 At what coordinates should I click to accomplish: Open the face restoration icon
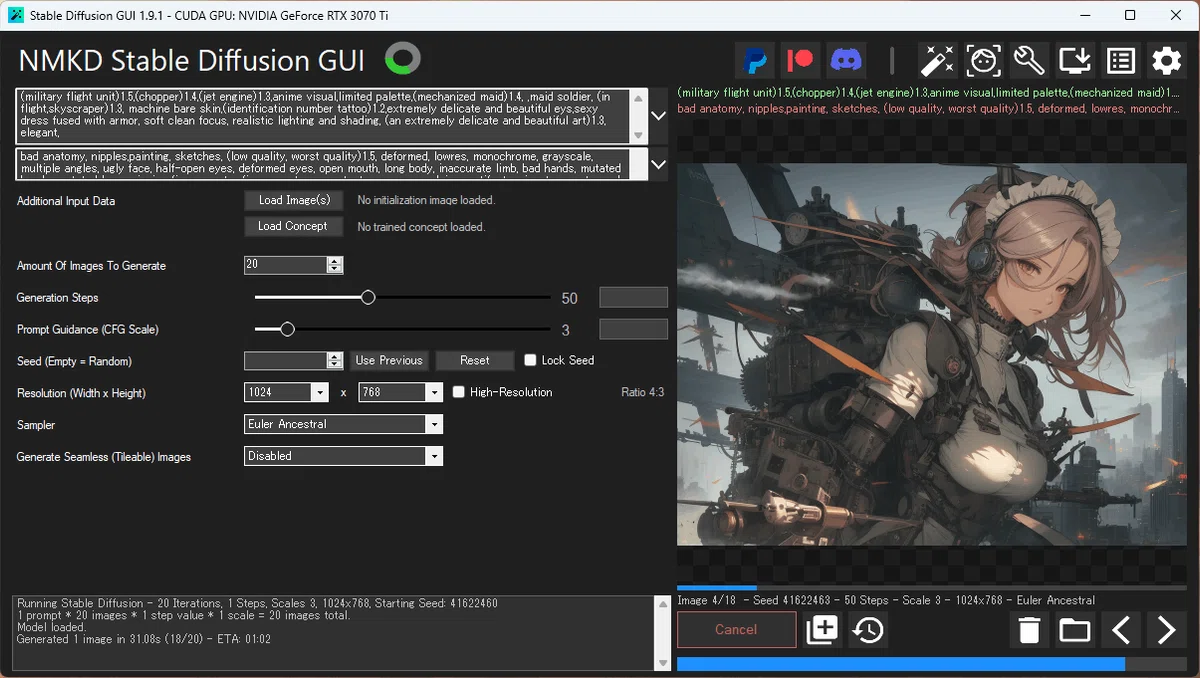983,61
